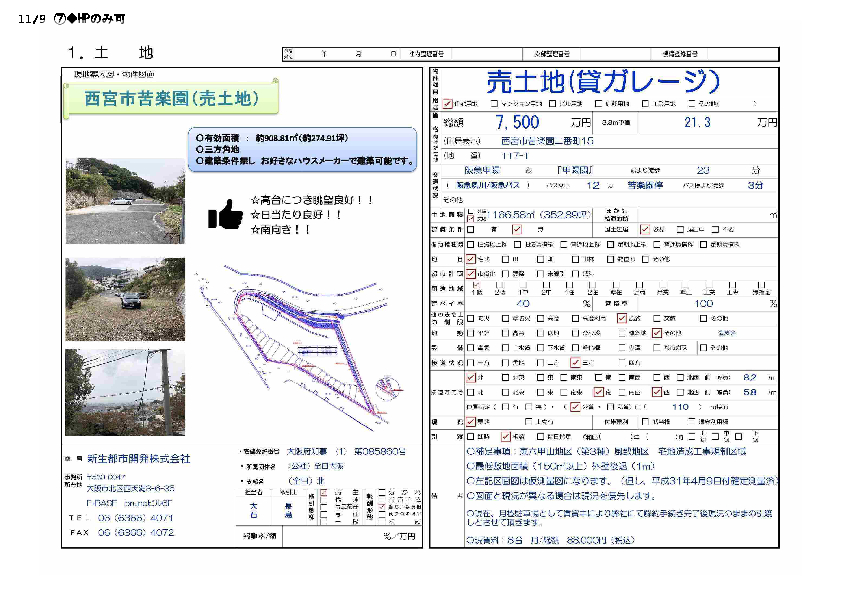Viewport: 842px width, 595px height.
Task: Click the blue info box listing 有効面積
Action: pyautogui.click(x=302, y=148)
